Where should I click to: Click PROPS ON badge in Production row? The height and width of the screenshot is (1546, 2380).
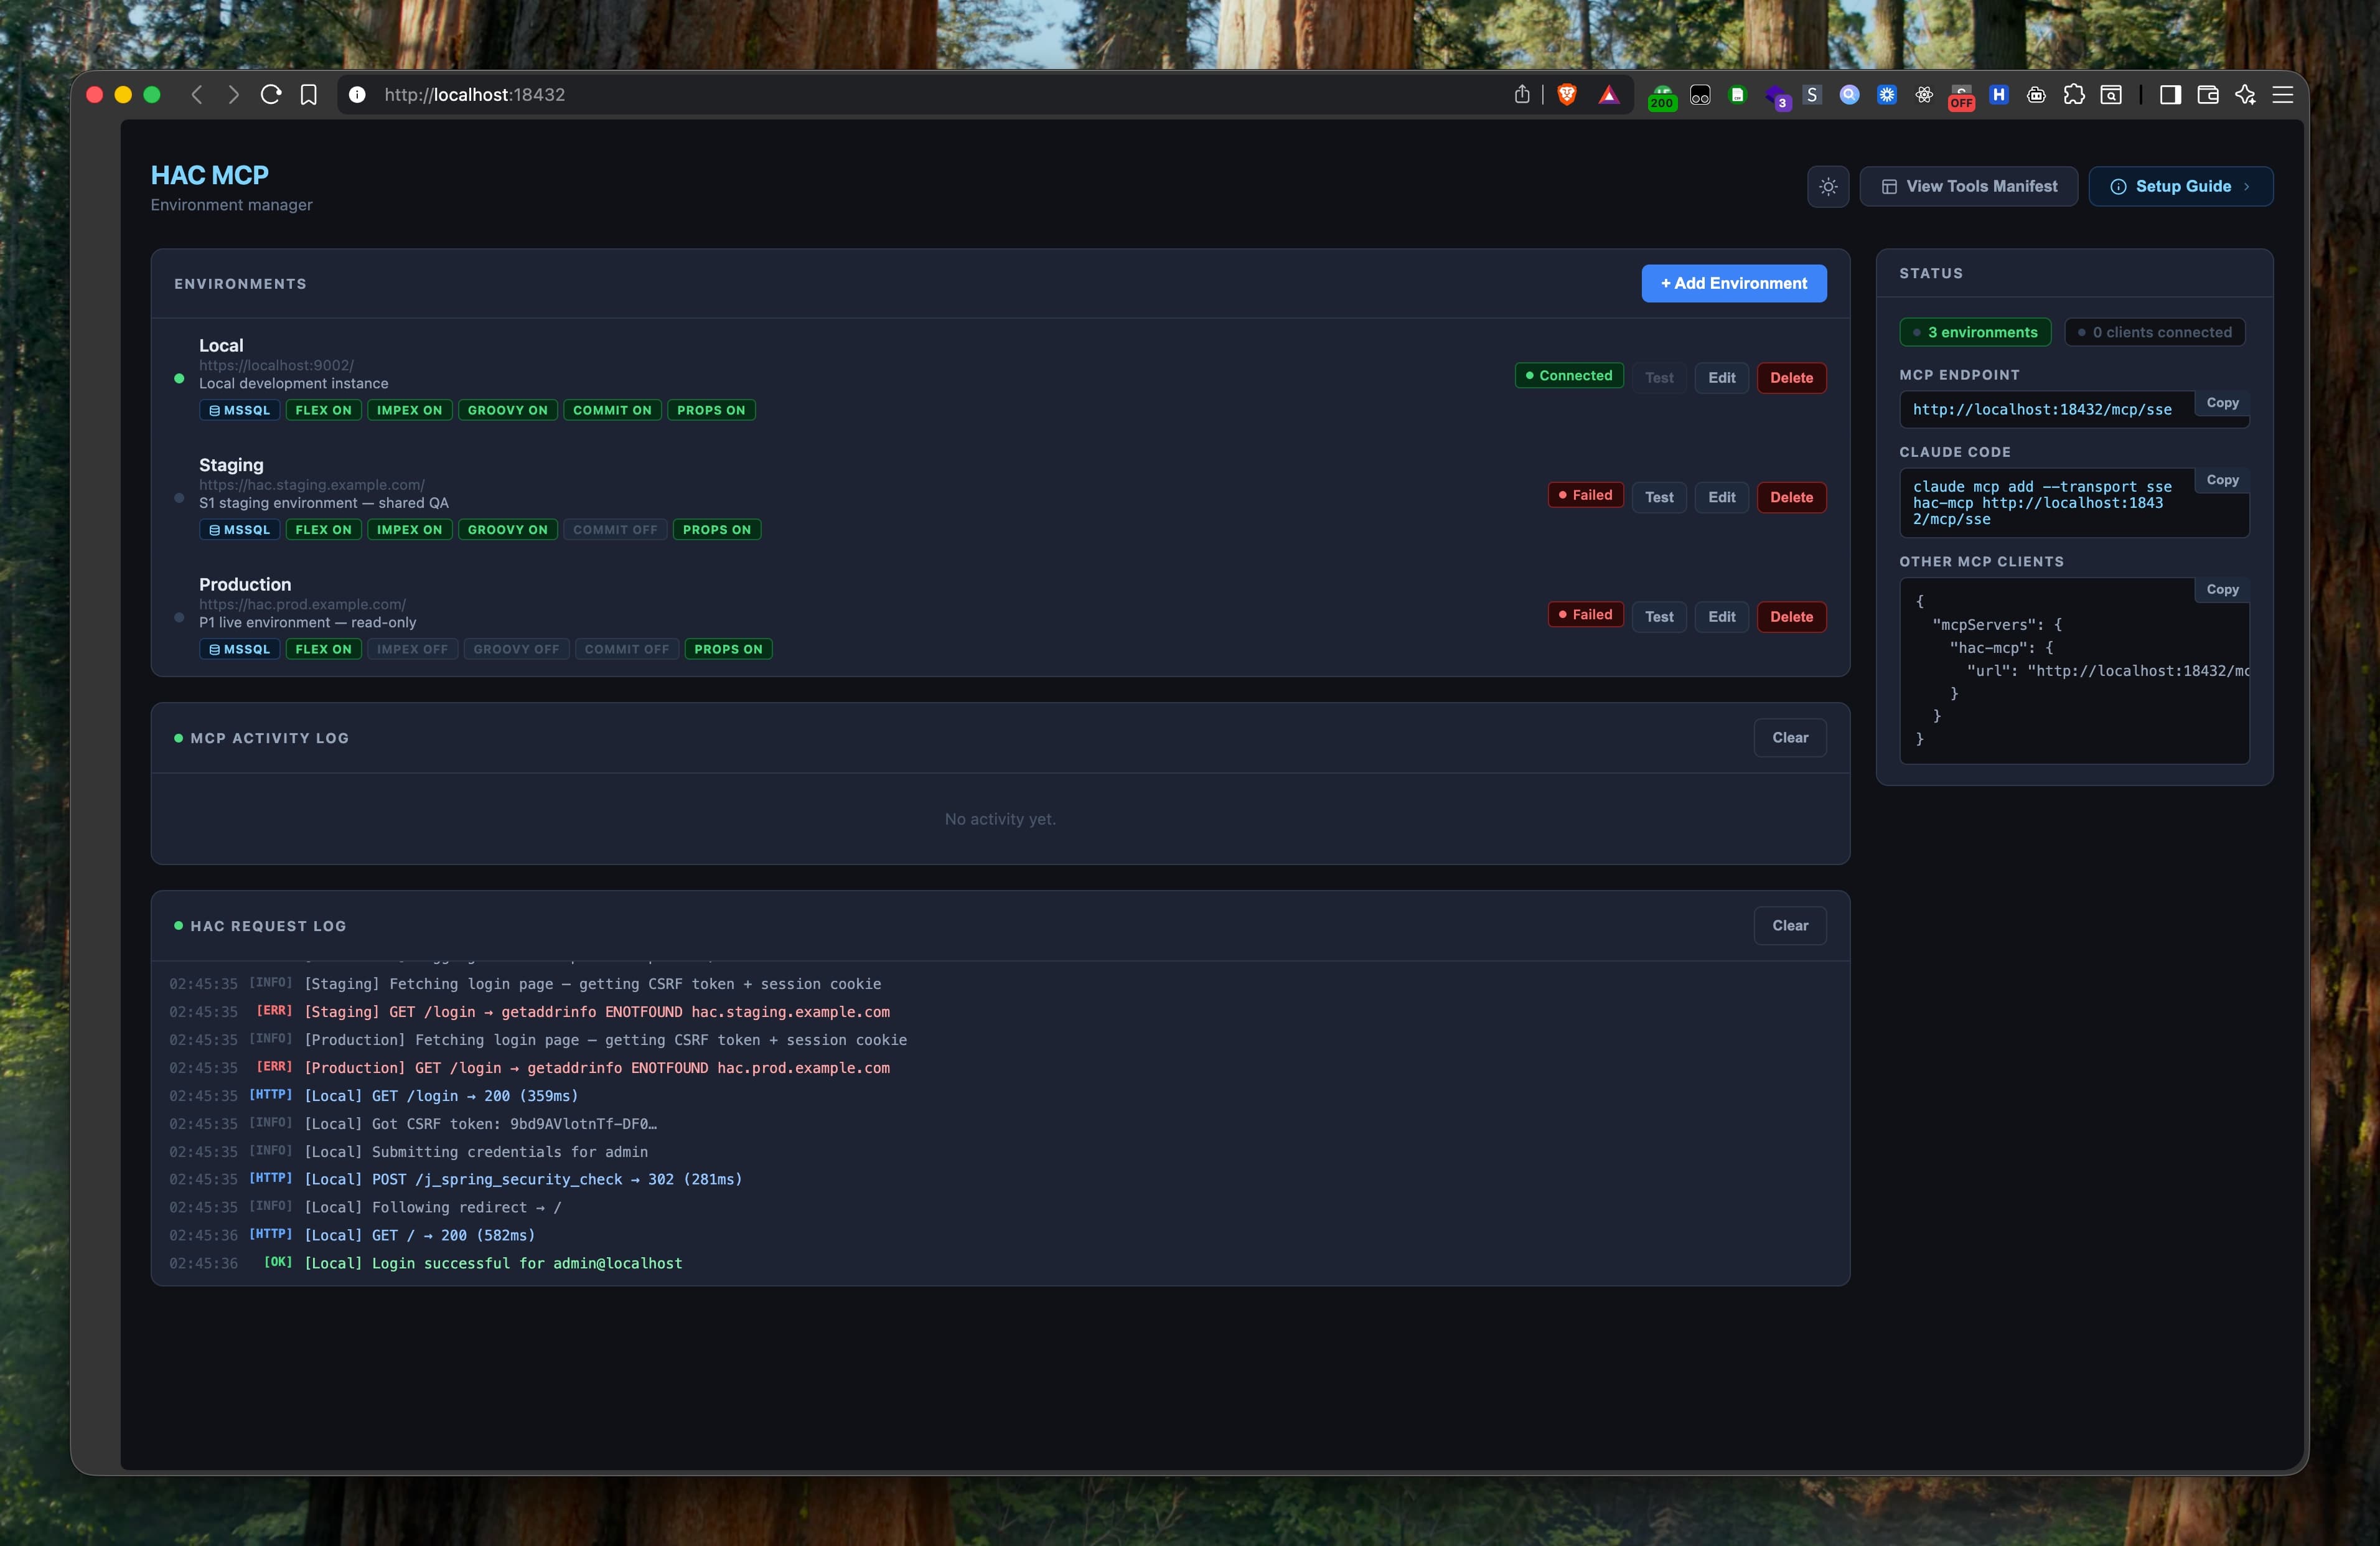coord(728,649)
